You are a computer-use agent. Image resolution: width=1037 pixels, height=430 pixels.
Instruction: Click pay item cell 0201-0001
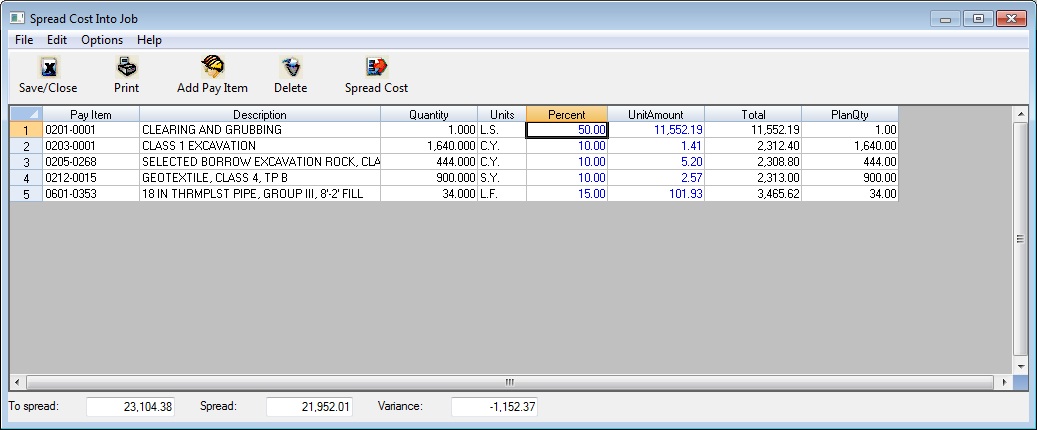(91, 130)
